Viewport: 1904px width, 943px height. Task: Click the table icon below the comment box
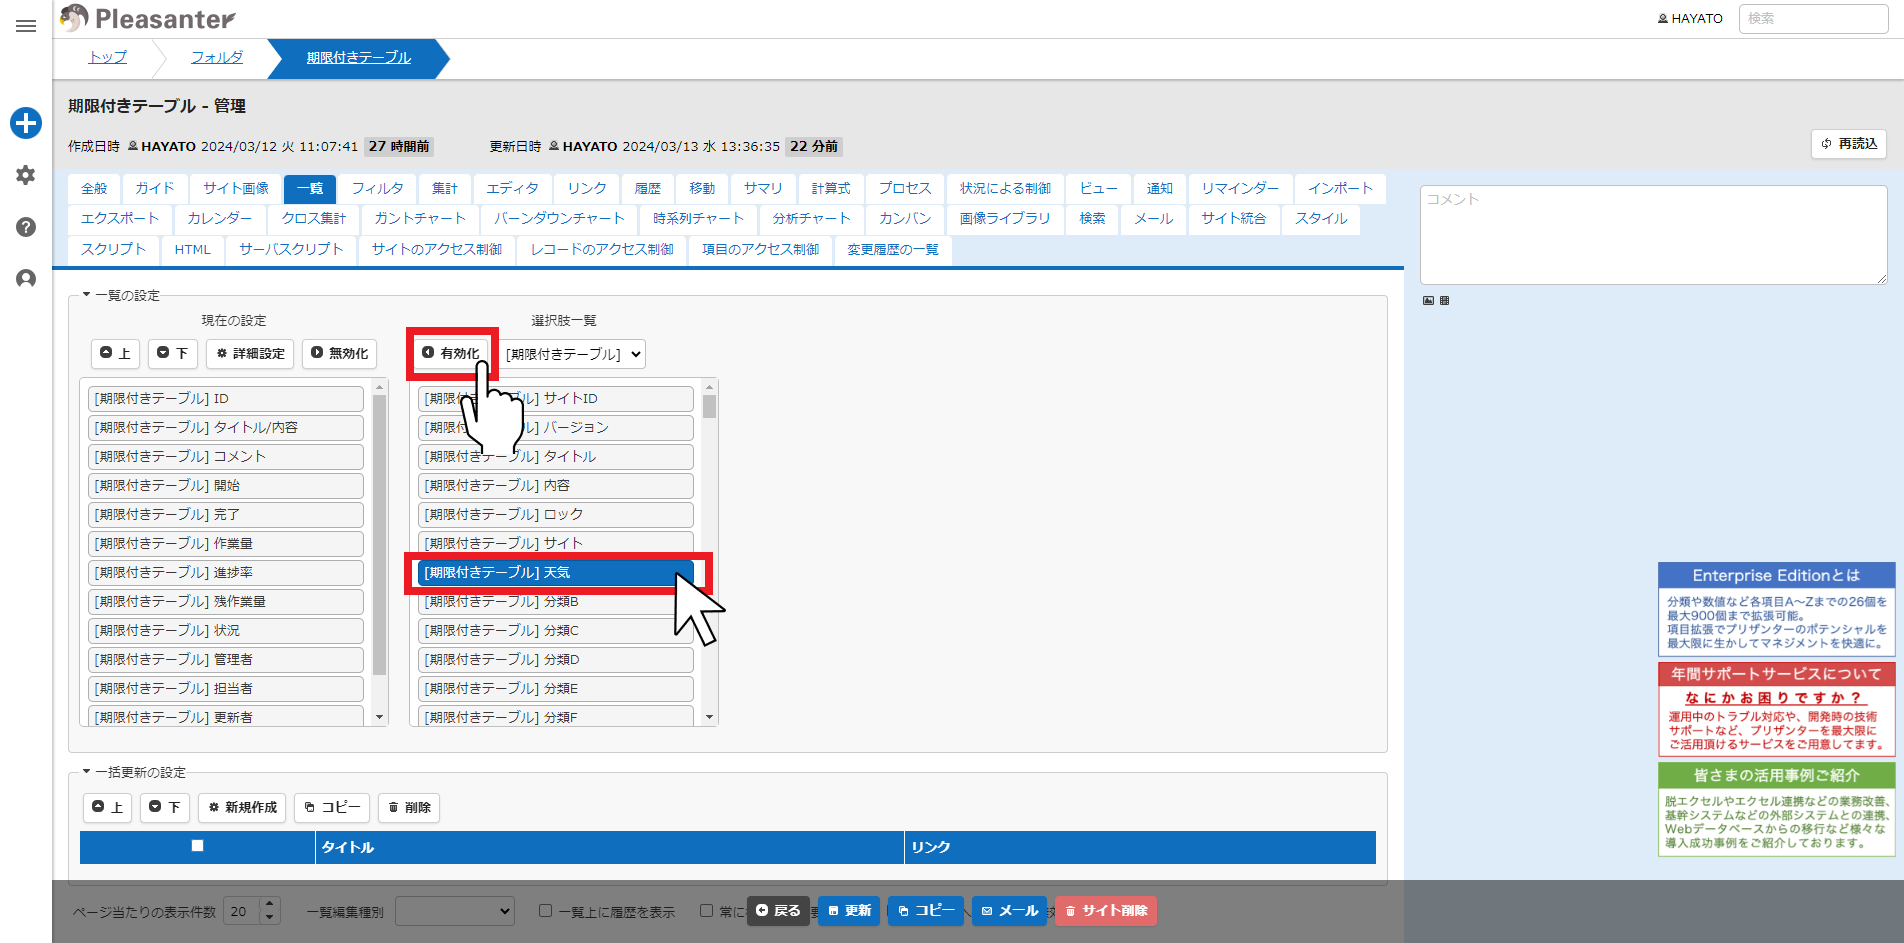tap(1444, 300)
